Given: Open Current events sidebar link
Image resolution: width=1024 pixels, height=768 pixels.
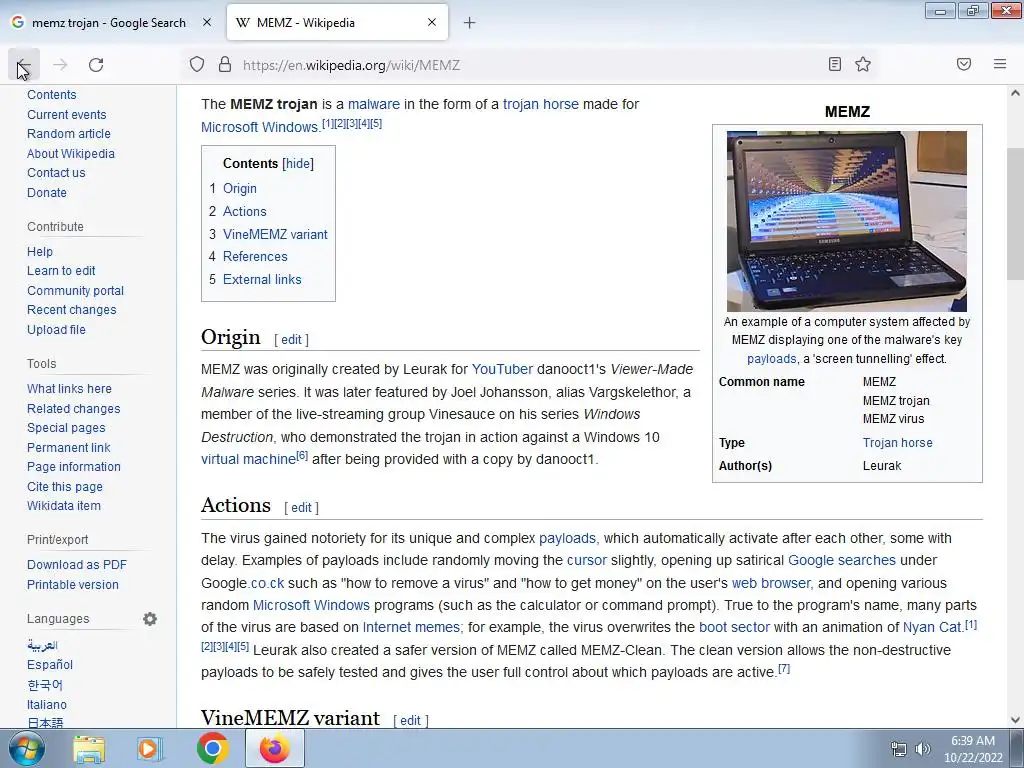Looking at the screenshot, I should 67,114.
